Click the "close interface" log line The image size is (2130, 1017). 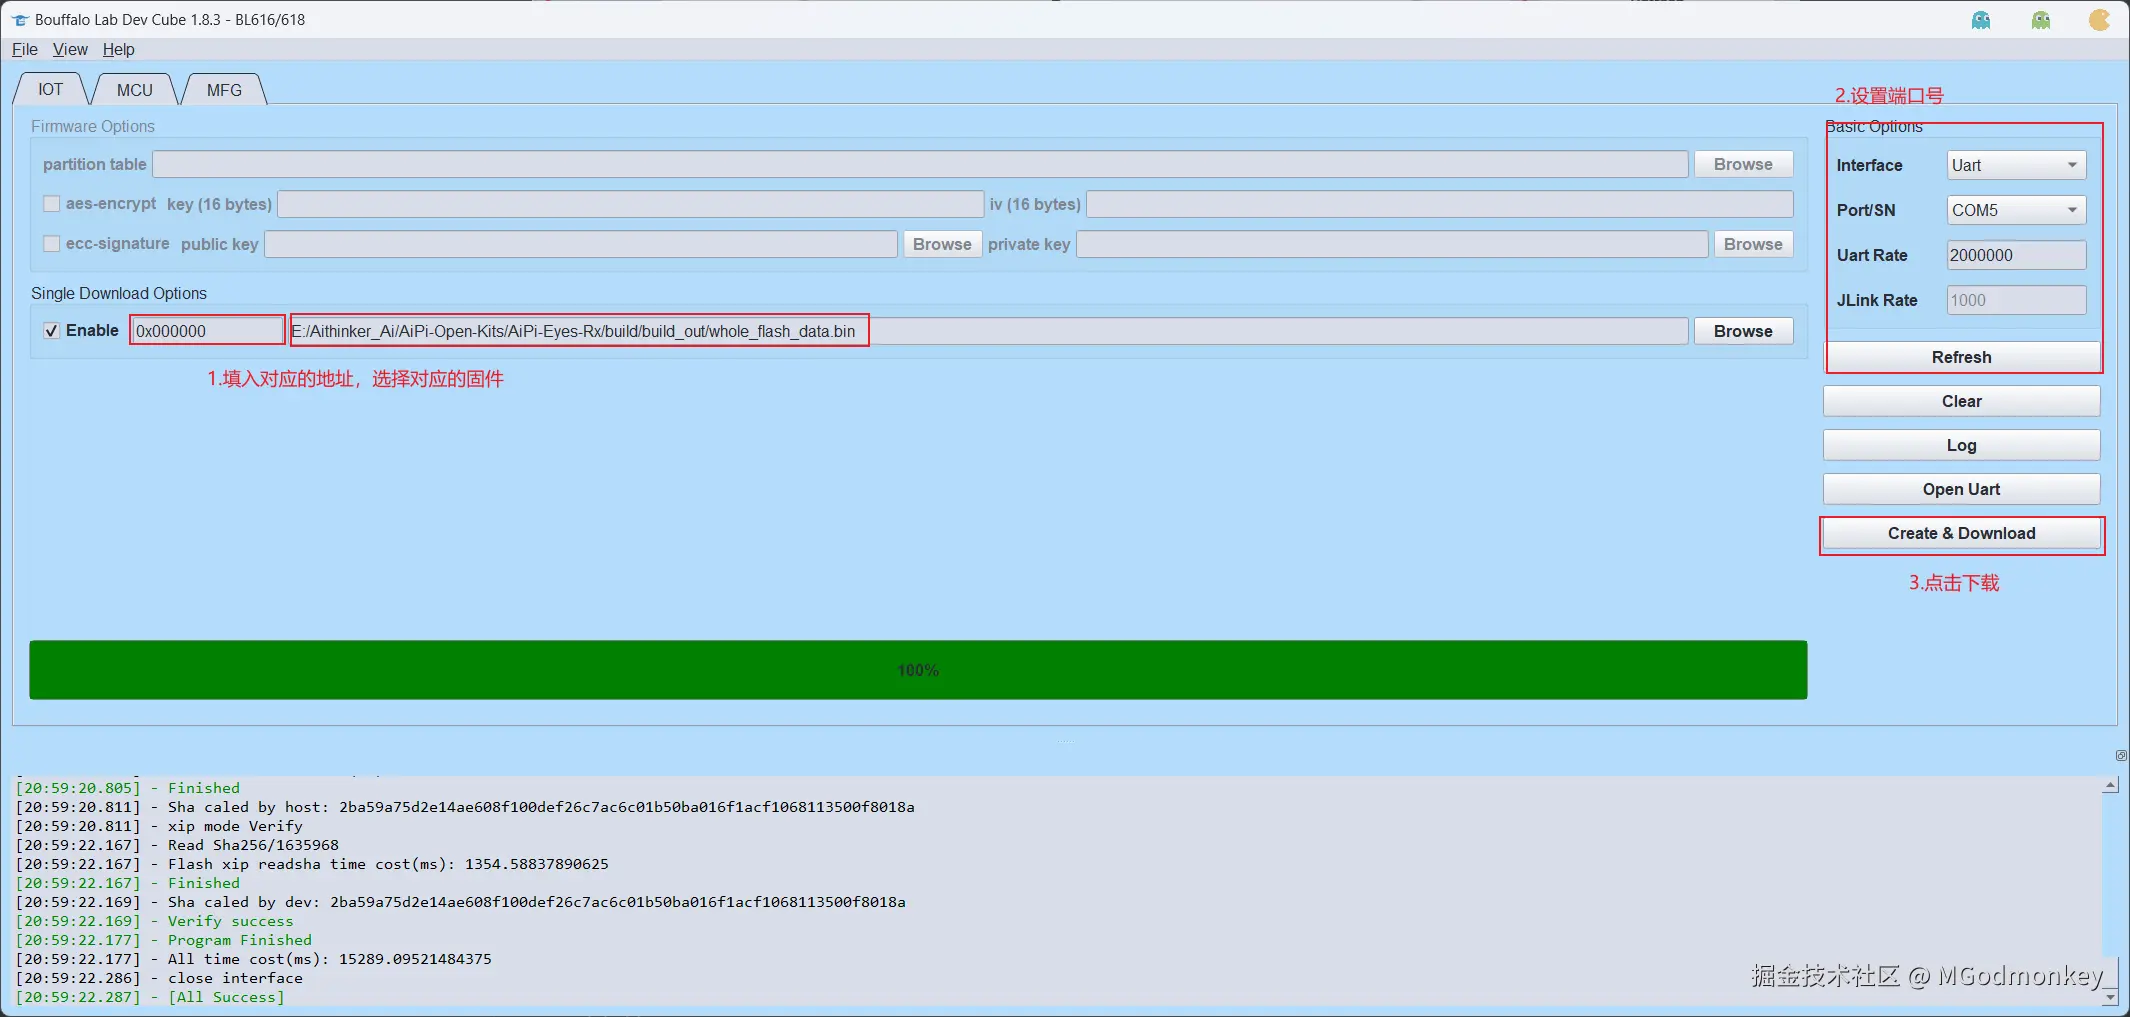pyautogui.click(x=159, y=978)
